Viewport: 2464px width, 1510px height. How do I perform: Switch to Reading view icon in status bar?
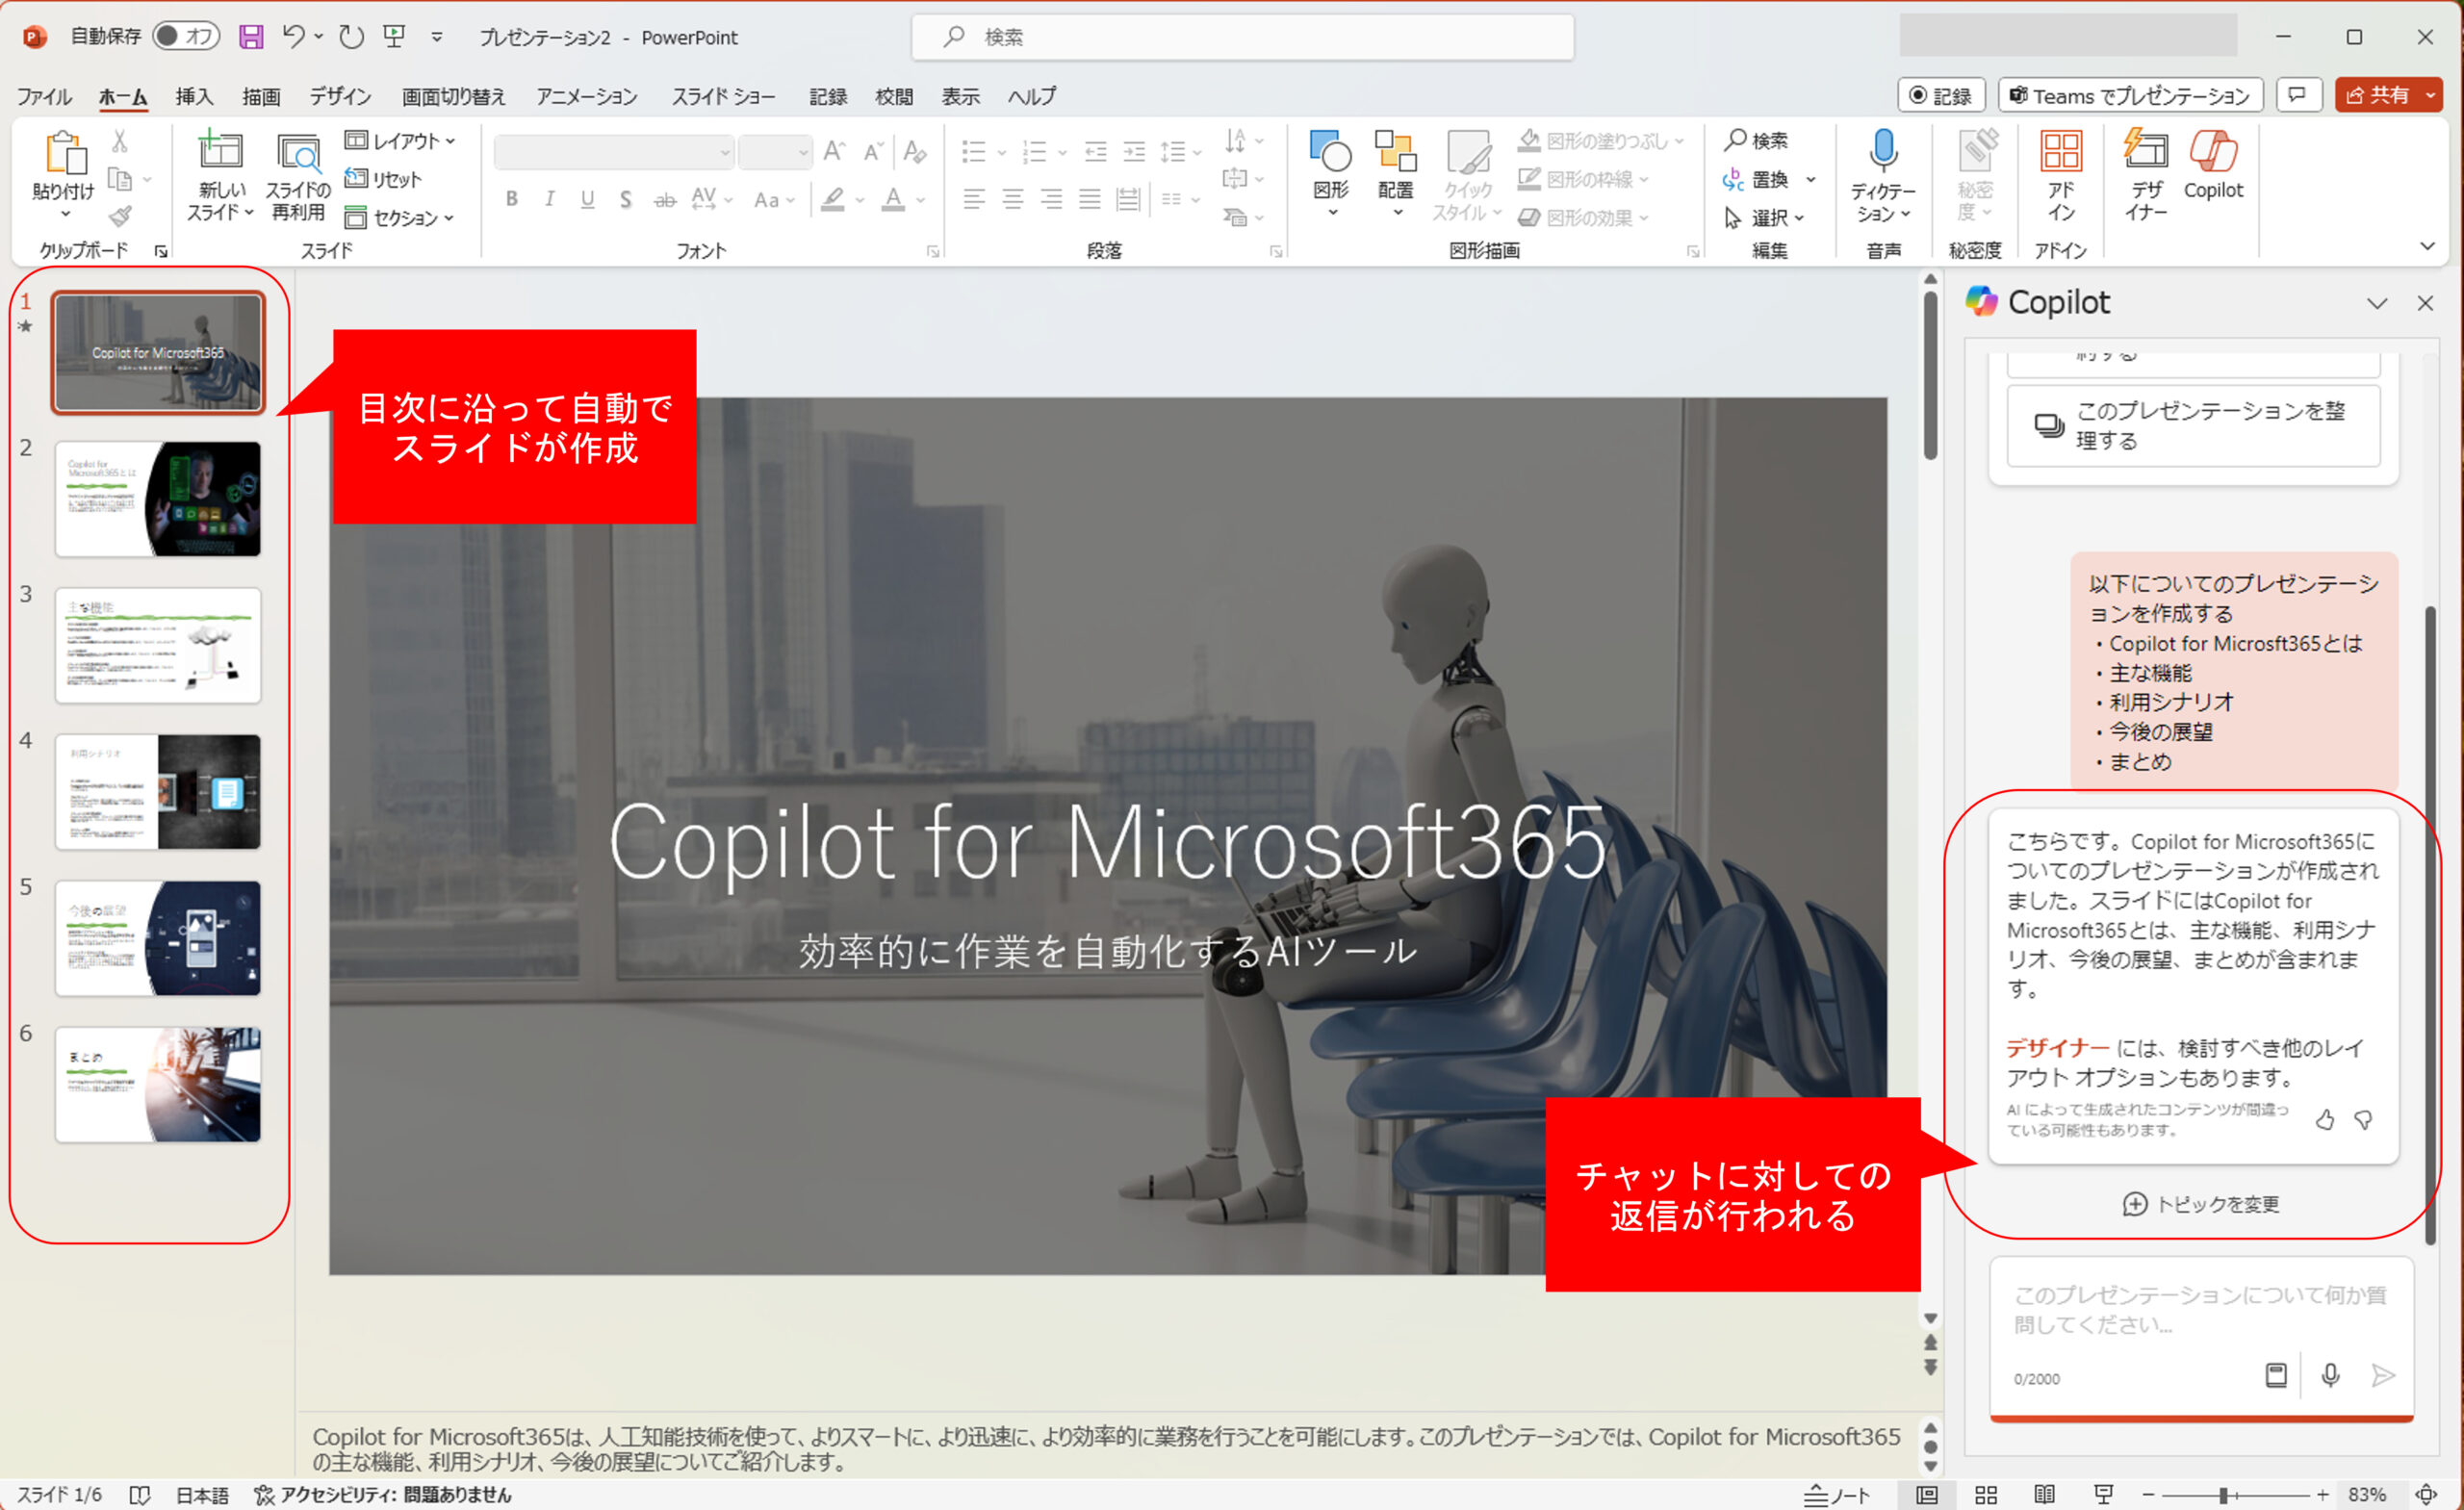click(x=2045, y=1495)
